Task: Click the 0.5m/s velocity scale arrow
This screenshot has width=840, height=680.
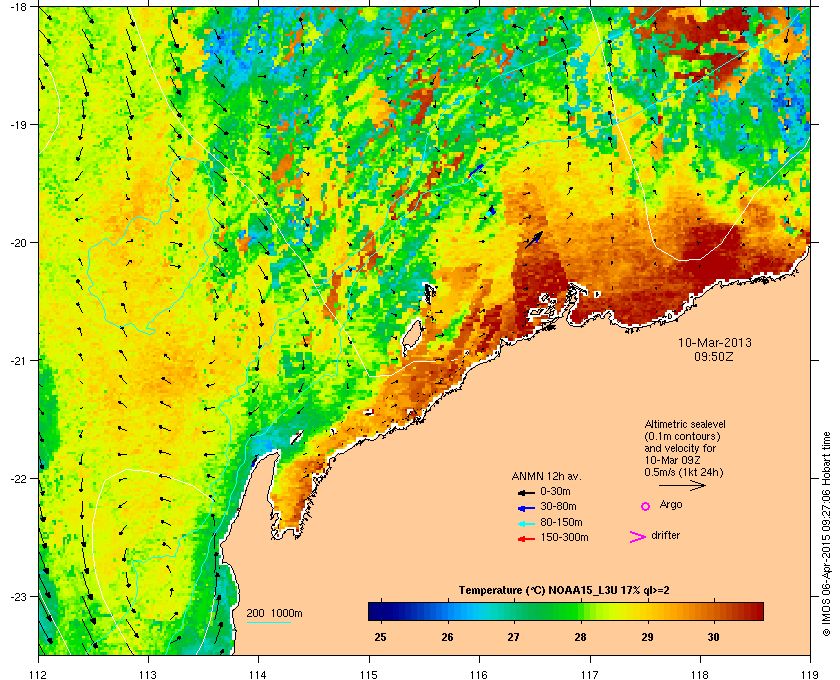Action: pyautogui.click(x=682, y=485)
